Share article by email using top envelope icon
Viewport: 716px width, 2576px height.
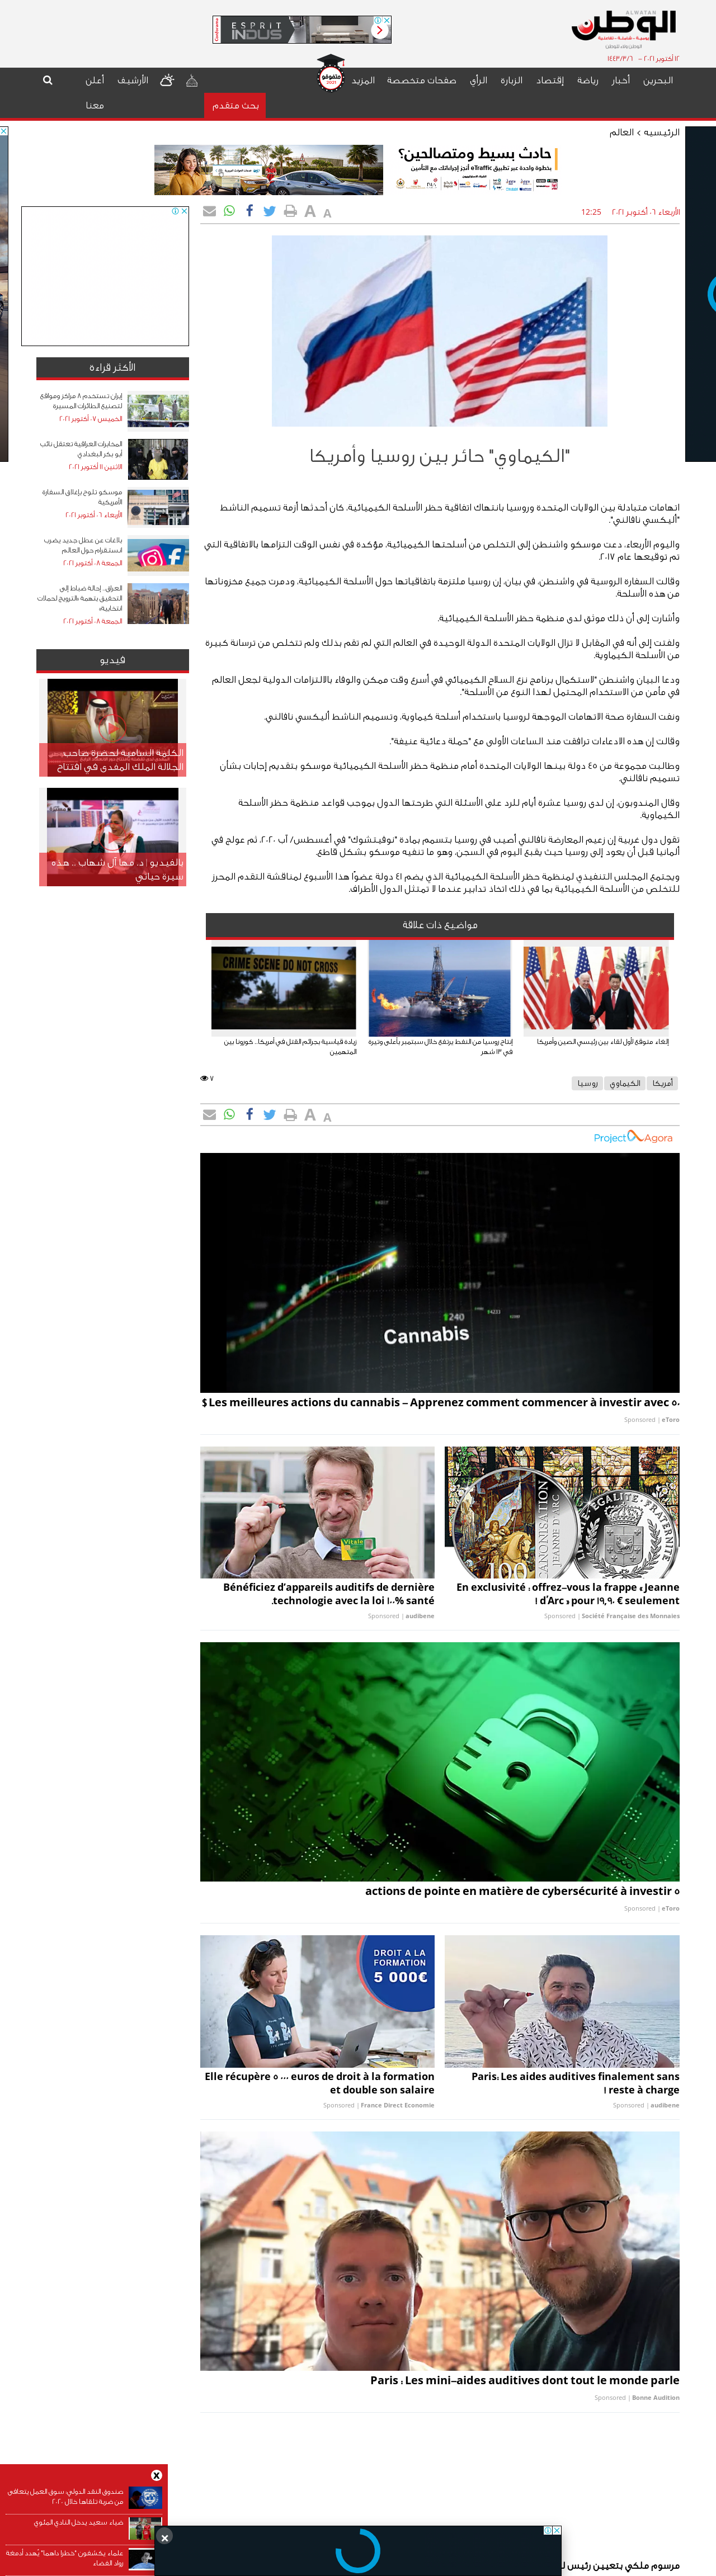209,211
